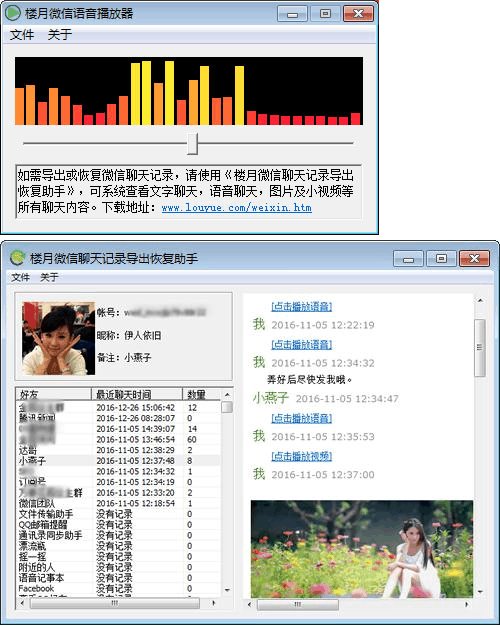Click the 2016-11-05 13:46:54 time cell
Screen dimensions: 500x630
click(135, 439)
